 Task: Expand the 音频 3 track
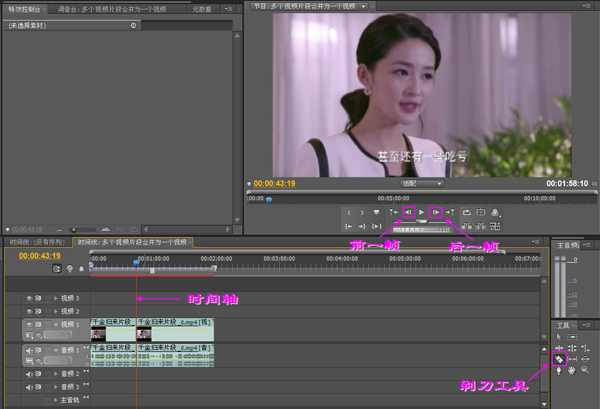click(x=56, y=387)
